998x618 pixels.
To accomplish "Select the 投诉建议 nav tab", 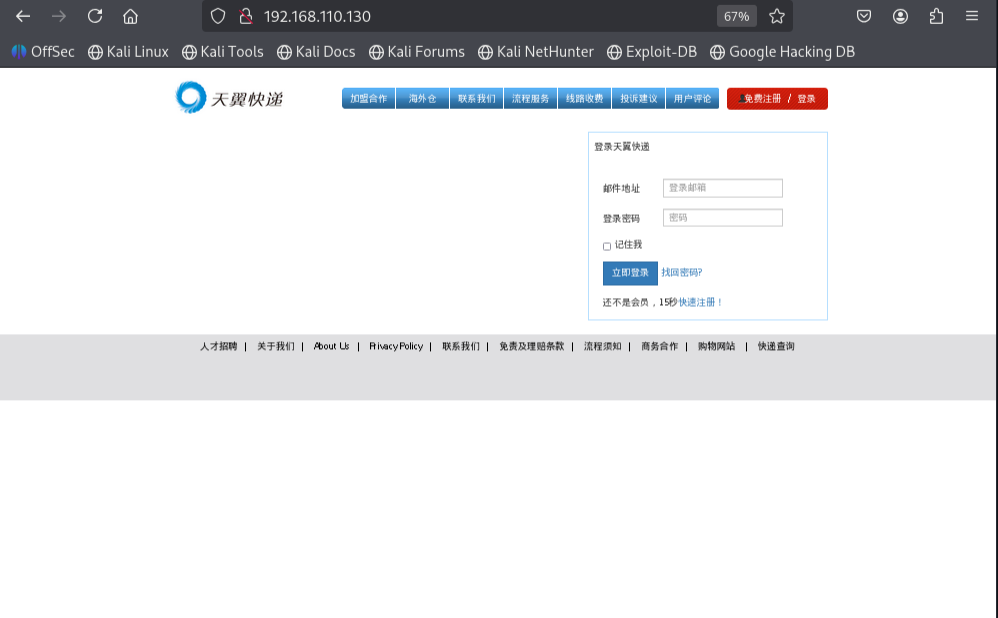I will coord(638,99).
